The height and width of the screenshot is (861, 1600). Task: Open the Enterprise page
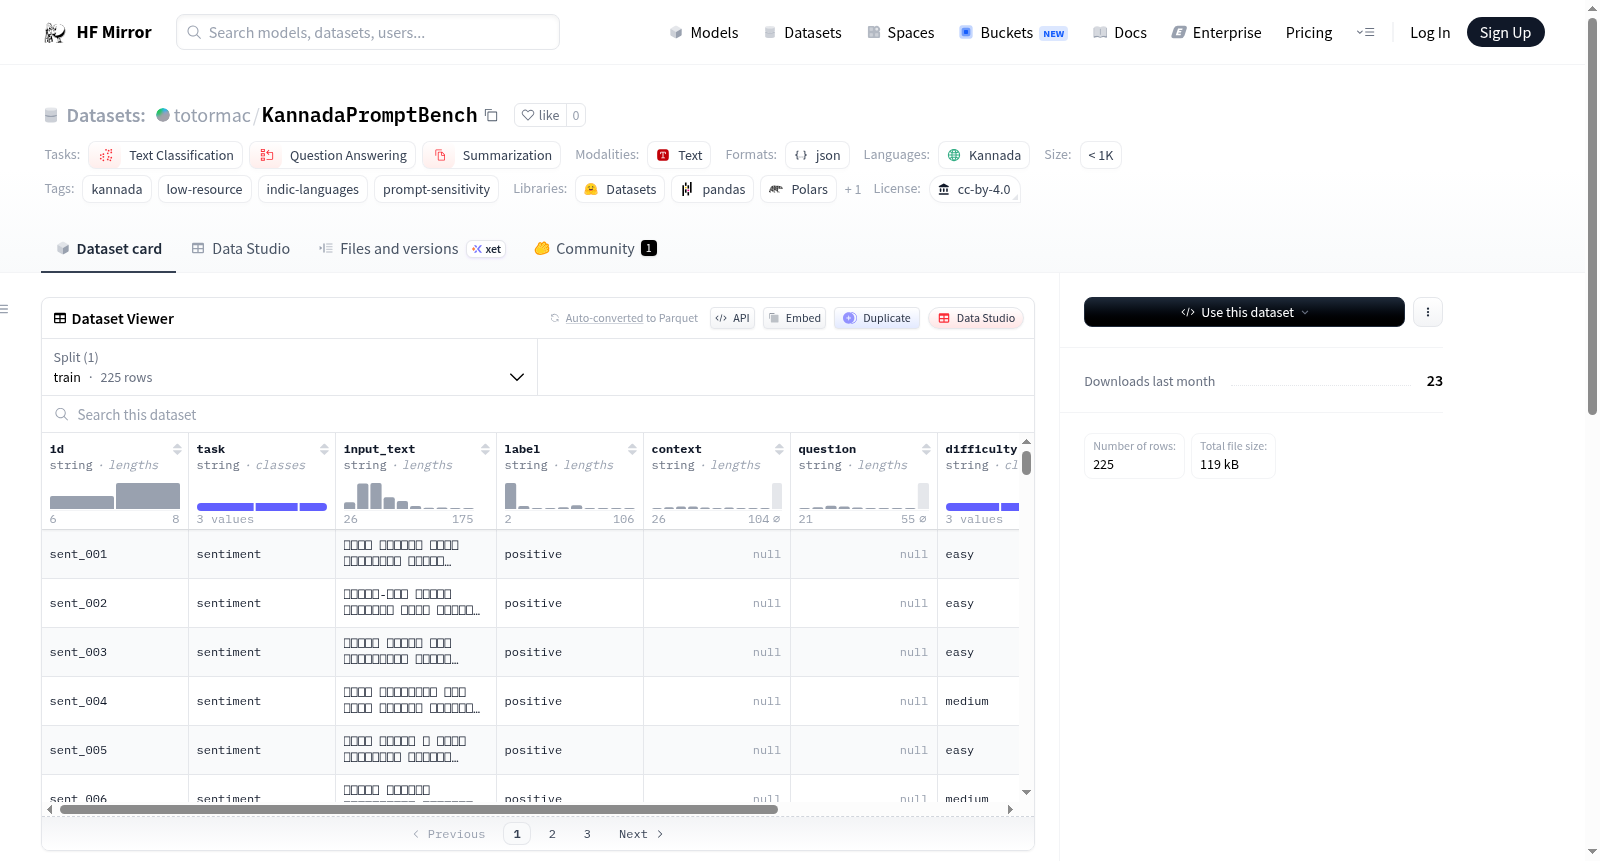tap(1216, 33)
